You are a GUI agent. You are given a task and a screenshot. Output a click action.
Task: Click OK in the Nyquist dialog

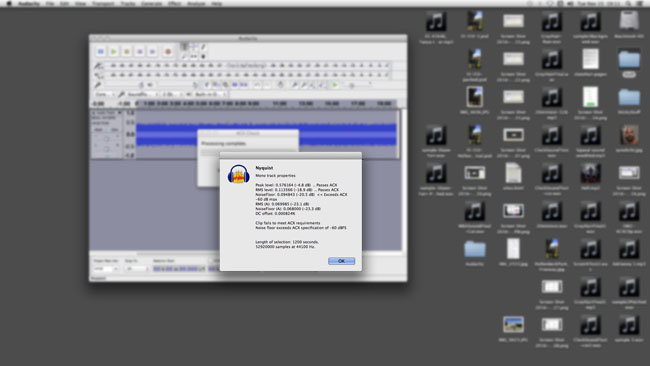pos(341,261)
